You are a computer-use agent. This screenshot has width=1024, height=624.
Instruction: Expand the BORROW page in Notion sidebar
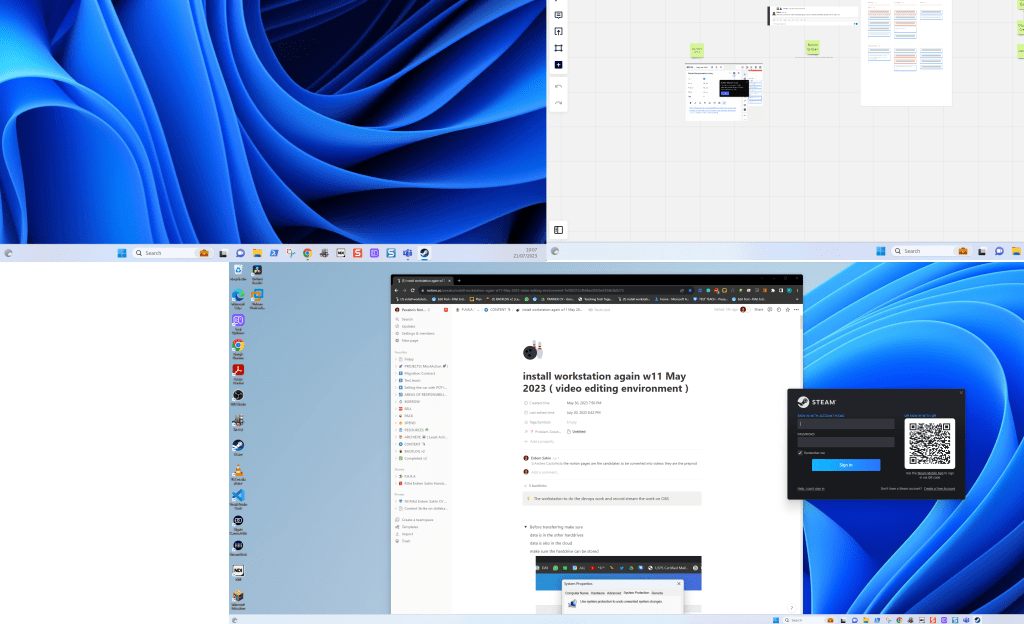pyautogui.click(x=396, y=401)
